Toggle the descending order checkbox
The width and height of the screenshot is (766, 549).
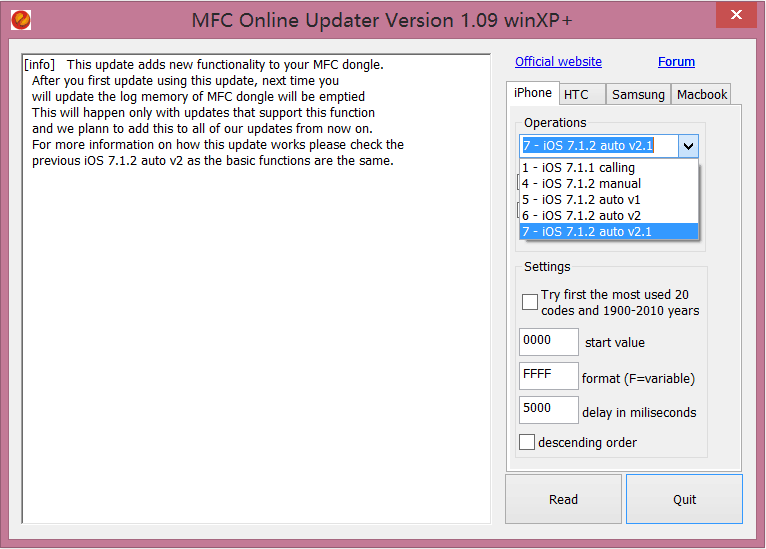point(527,442)
